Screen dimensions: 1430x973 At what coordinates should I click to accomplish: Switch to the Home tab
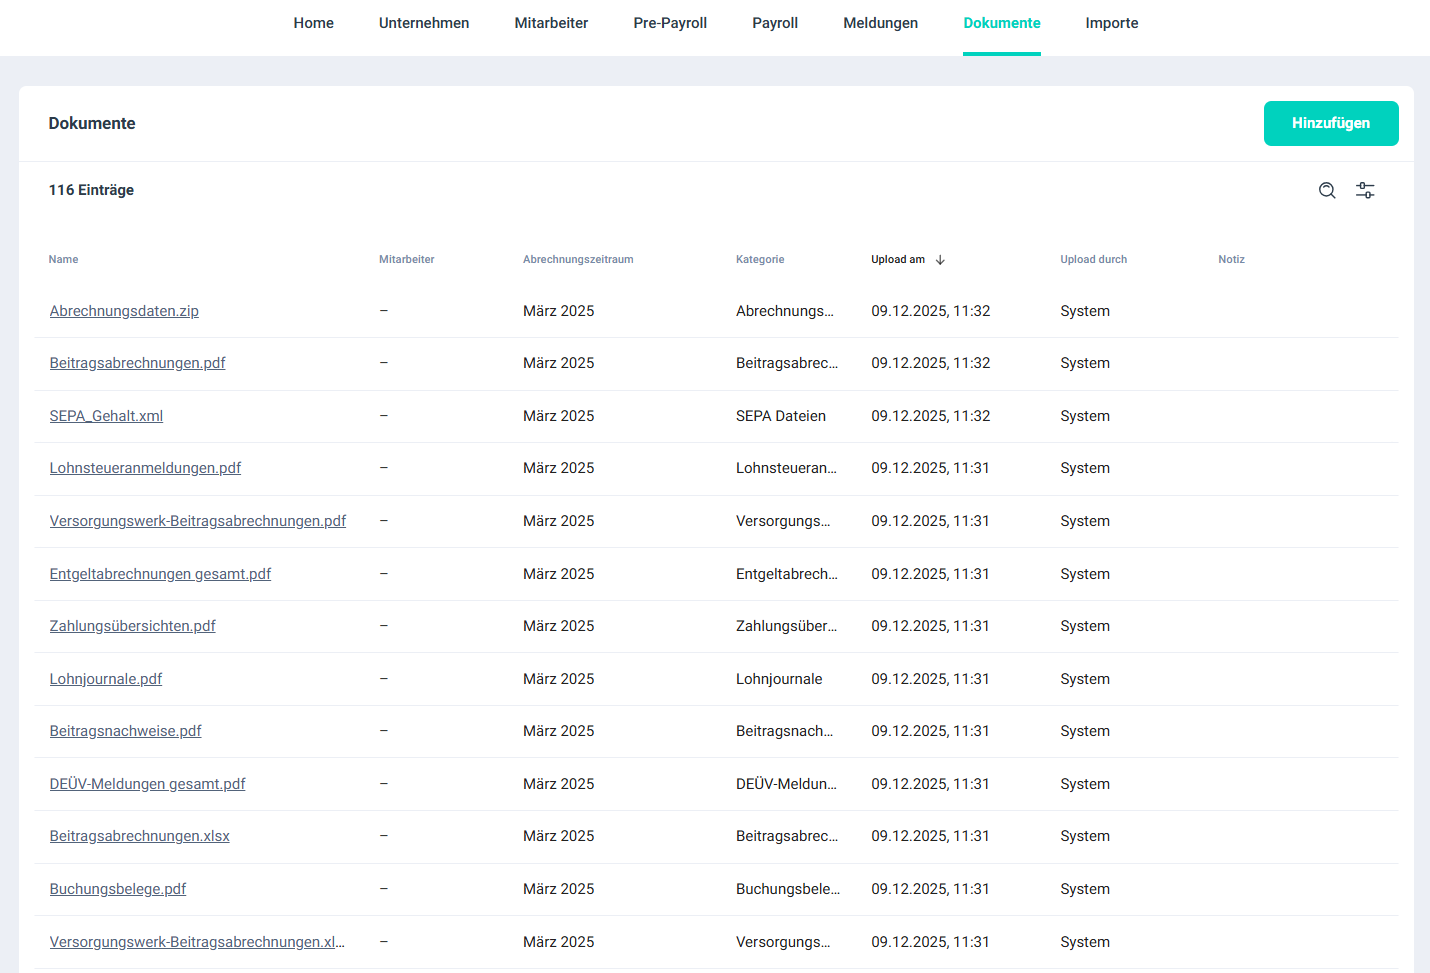tap(313, 23)
